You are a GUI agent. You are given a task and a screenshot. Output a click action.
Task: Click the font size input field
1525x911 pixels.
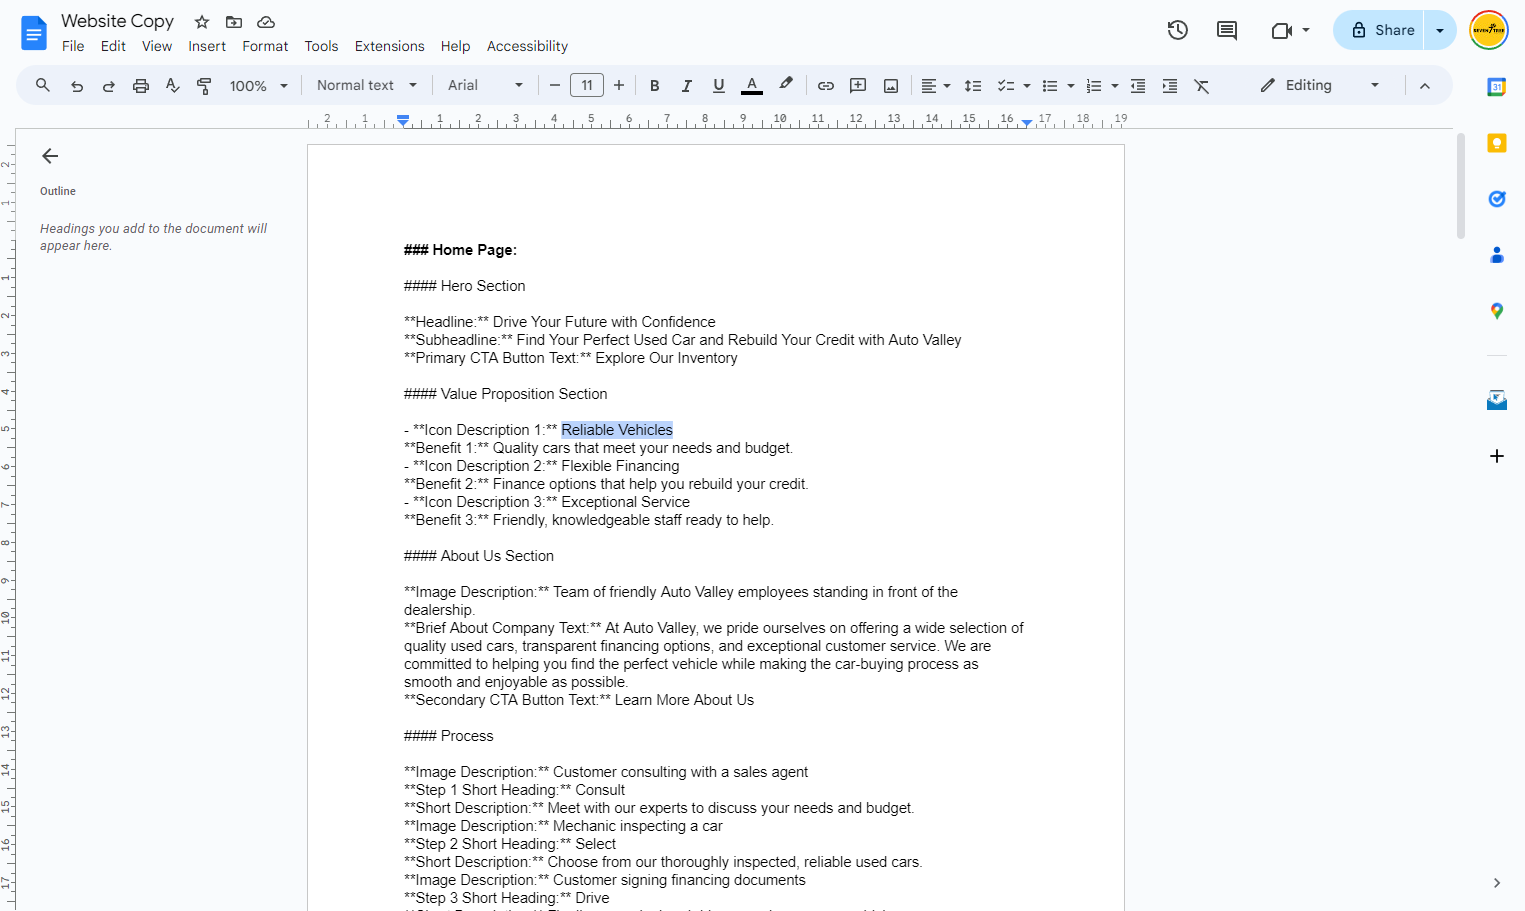point(587,86)
